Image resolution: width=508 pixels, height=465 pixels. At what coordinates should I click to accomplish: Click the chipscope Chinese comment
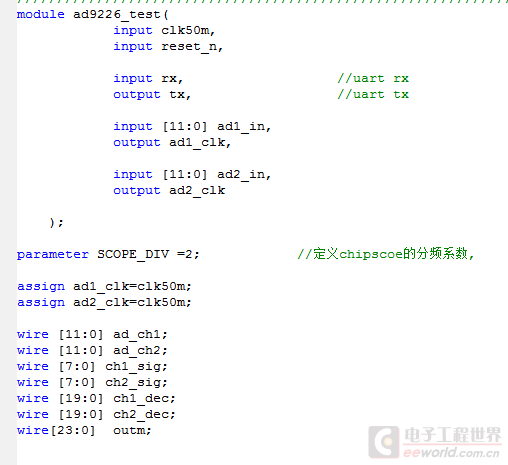coord(385,254)
